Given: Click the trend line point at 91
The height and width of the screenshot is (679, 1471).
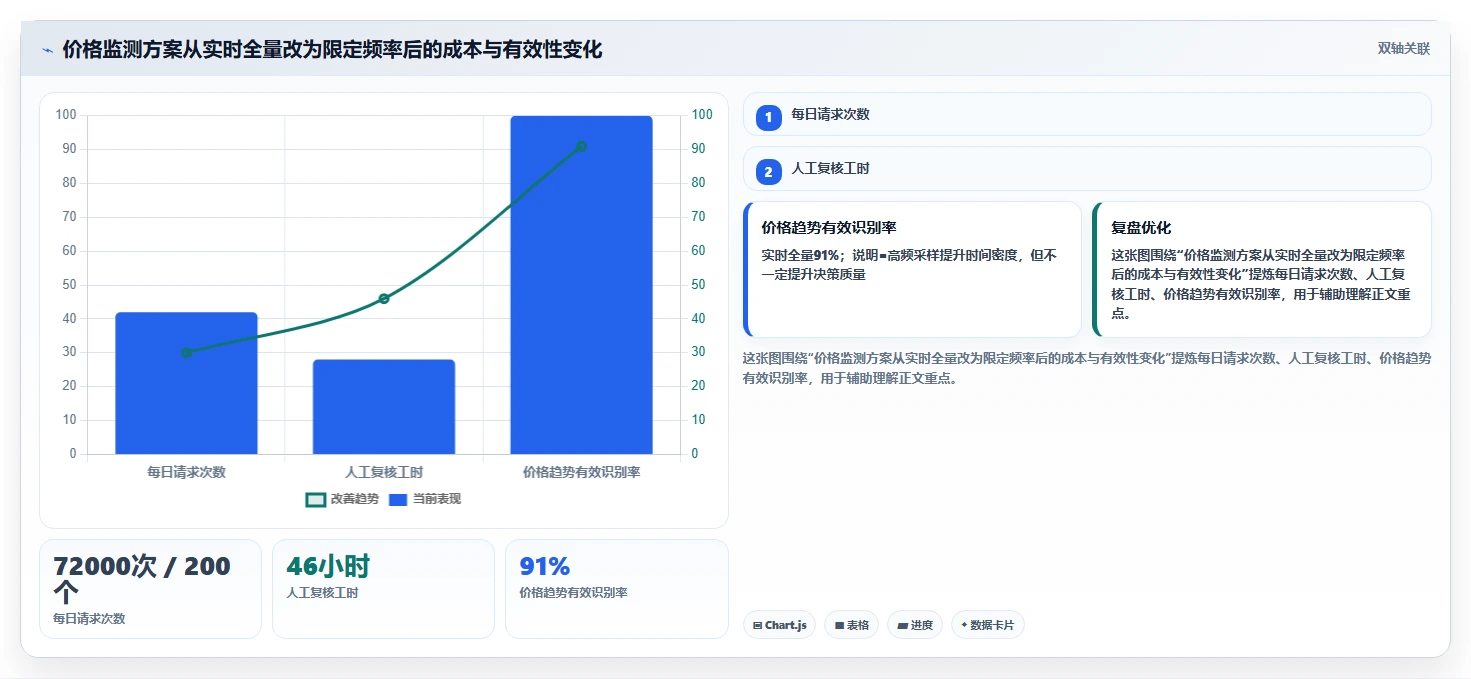Looking at the screenshot, I should (x=581, y=146).
